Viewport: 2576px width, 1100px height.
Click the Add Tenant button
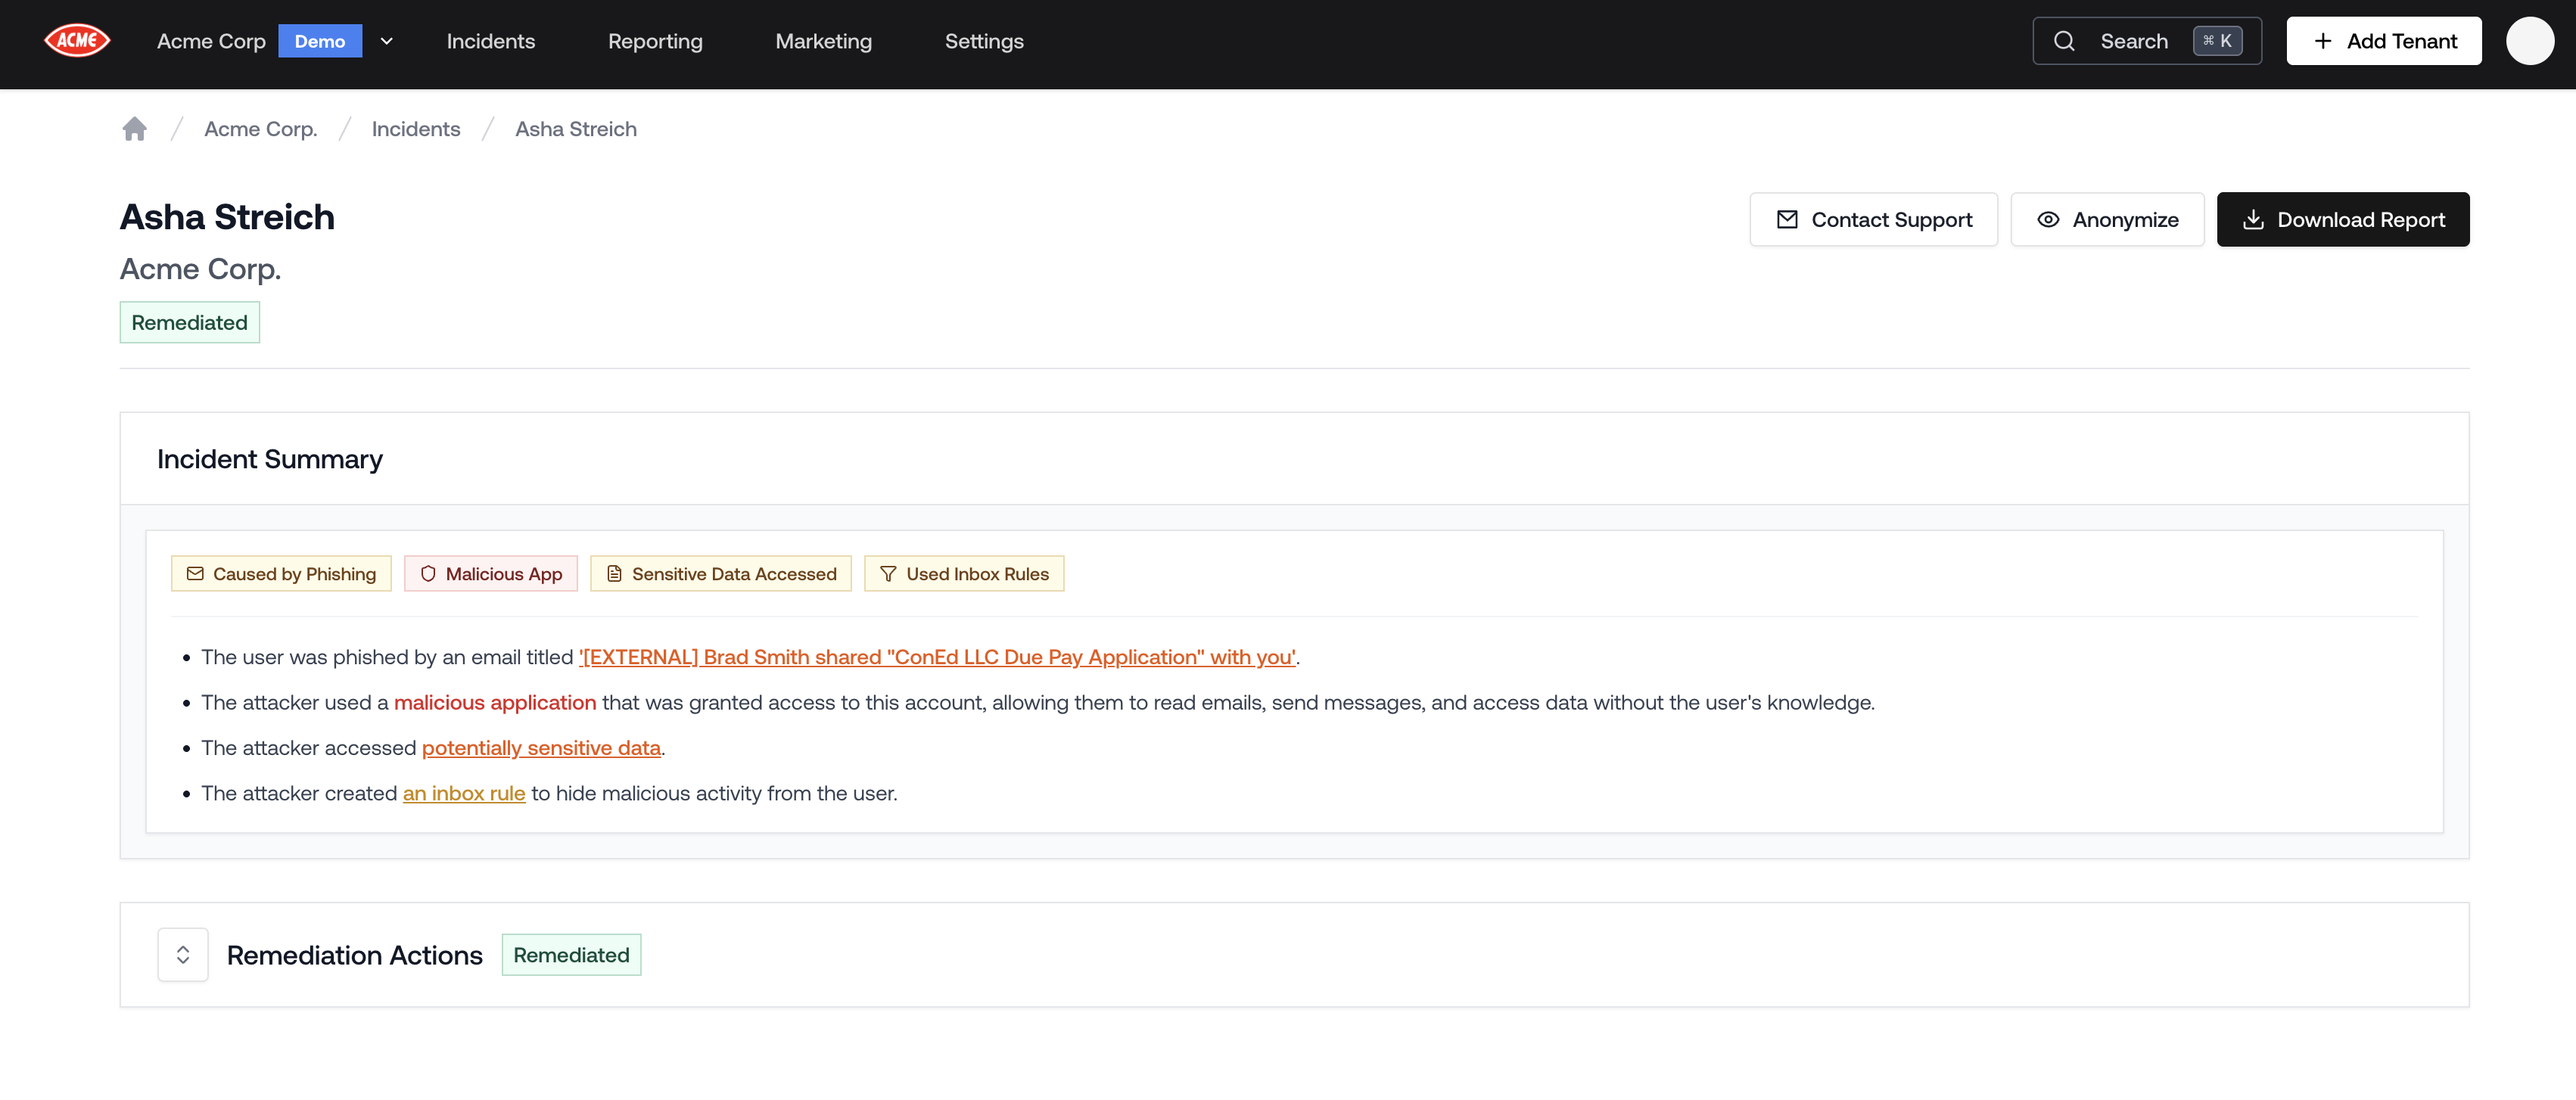tap(2384, 41)
